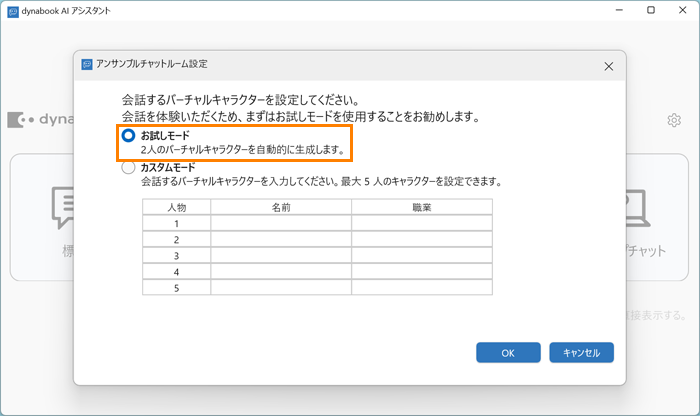Click the 名前 column header
The image size is (700, 416).
click(x=281, y=207)
